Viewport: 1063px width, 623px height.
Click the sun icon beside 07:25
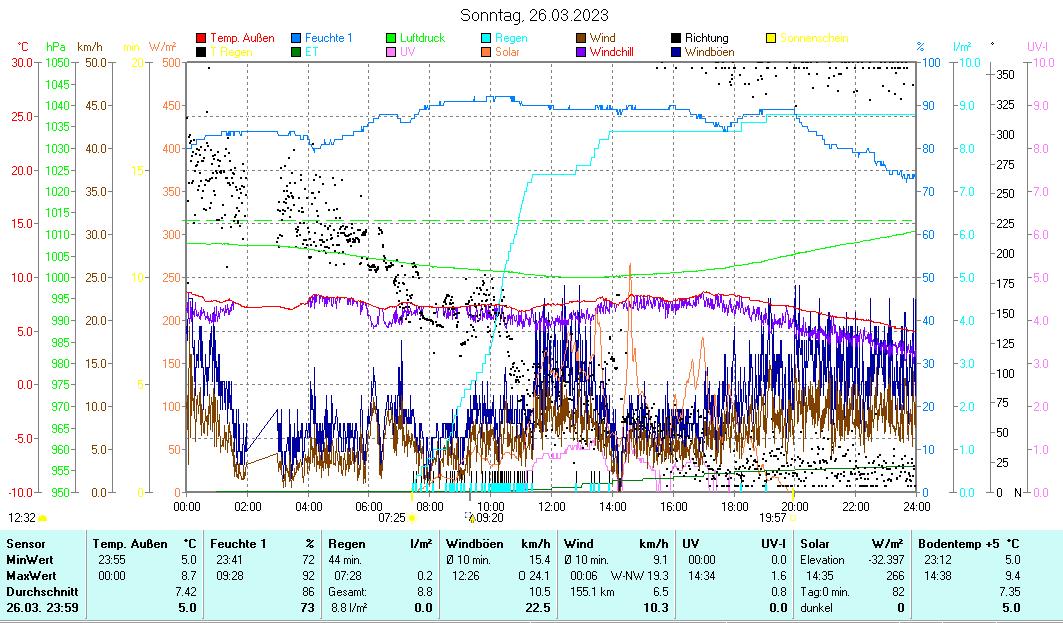[412, 518]
